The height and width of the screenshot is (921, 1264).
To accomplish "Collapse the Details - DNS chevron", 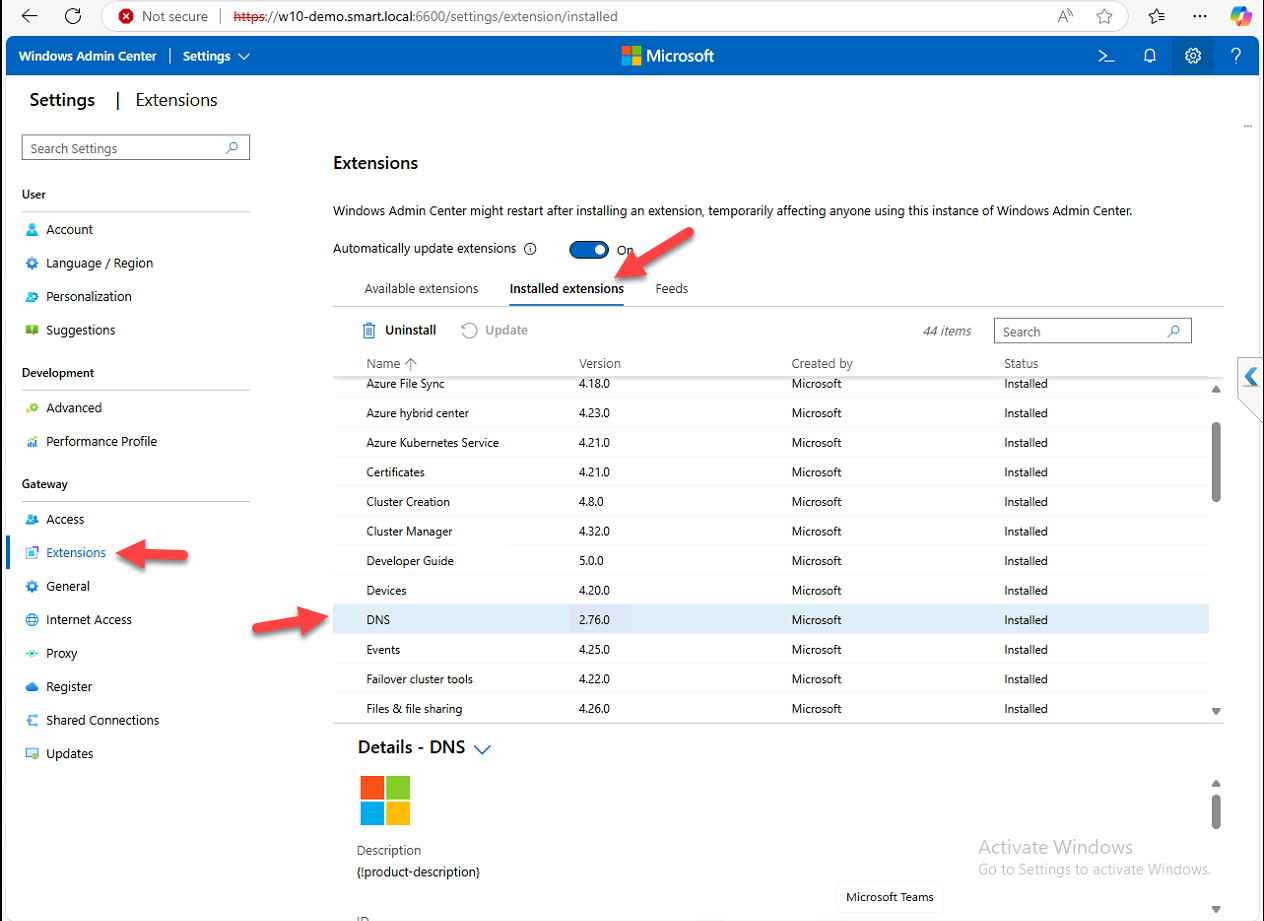I will click(x=482, y=748).
